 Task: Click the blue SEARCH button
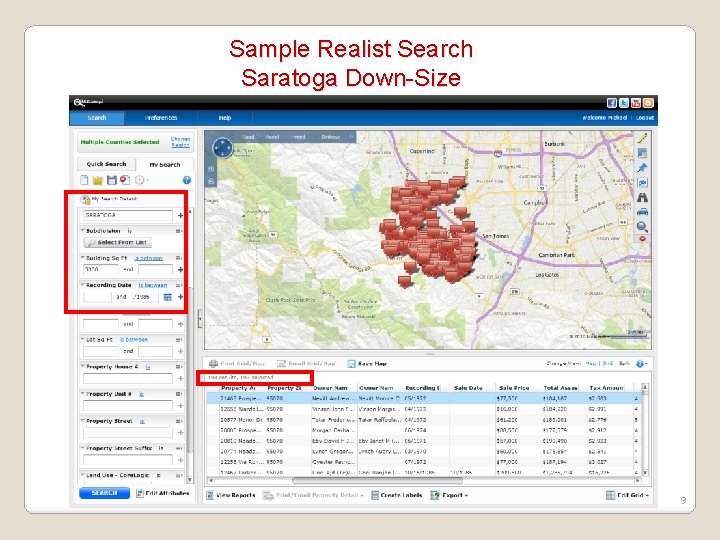click(x=104, y=493)
